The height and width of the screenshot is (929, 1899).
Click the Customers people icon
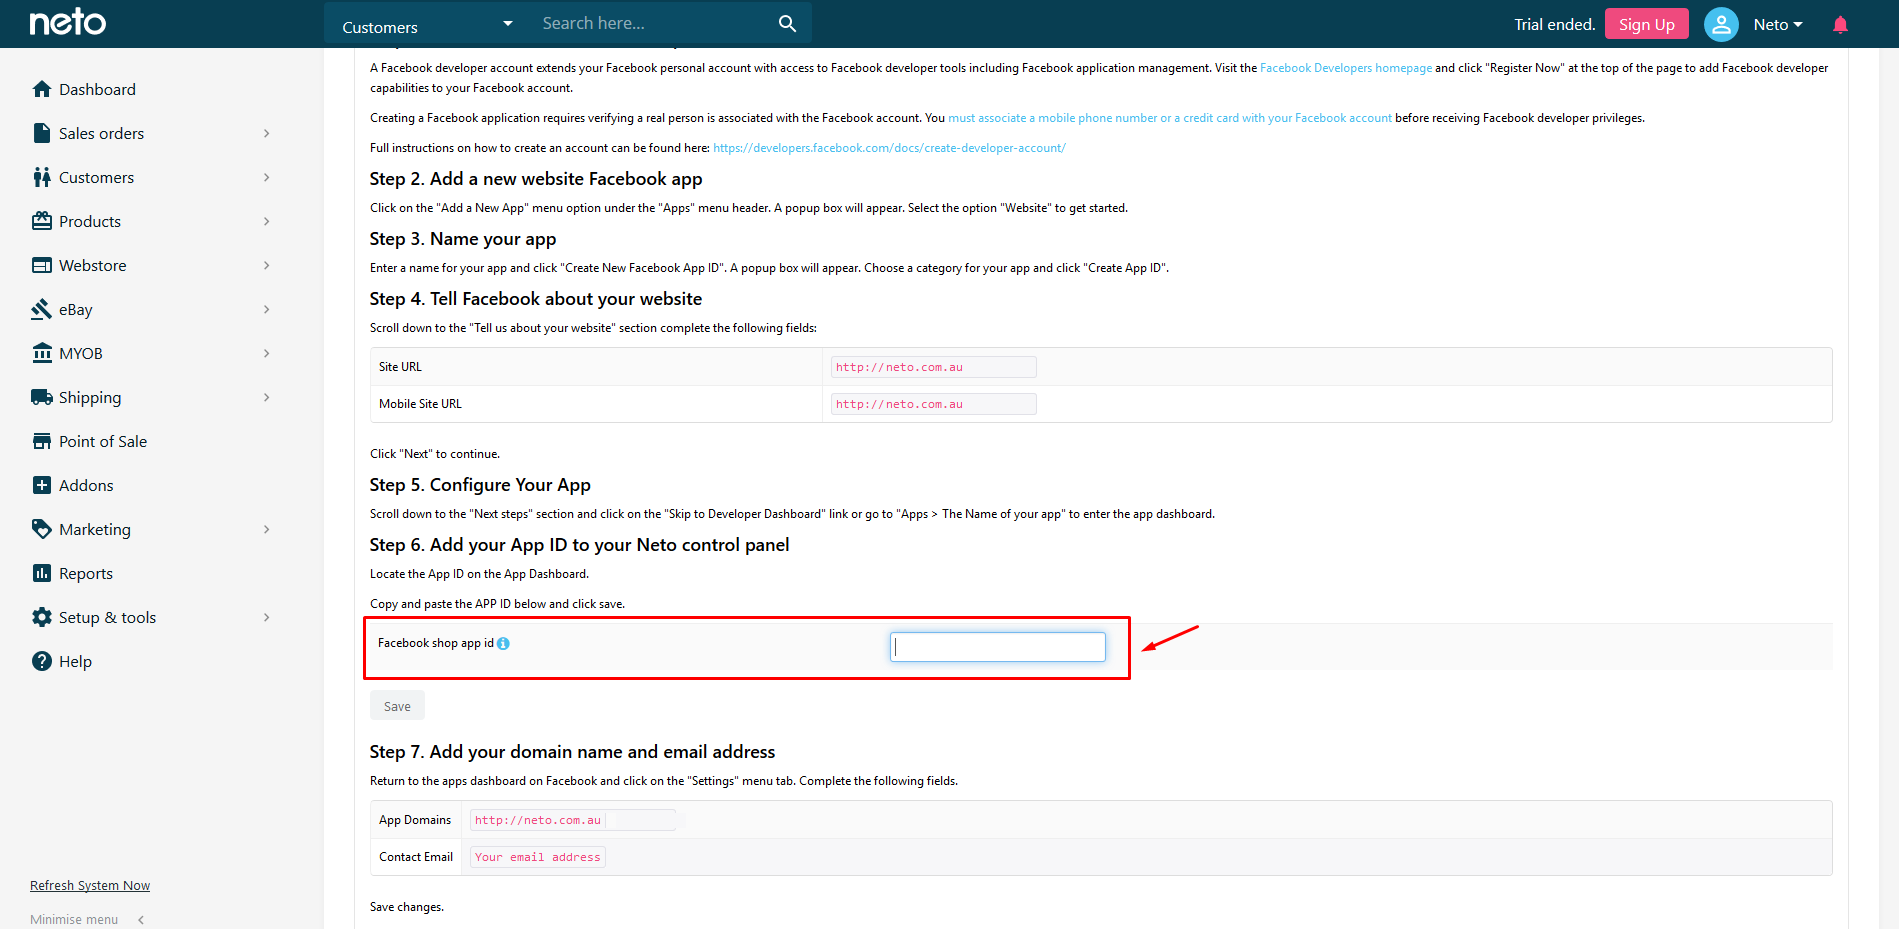(42, 177)
